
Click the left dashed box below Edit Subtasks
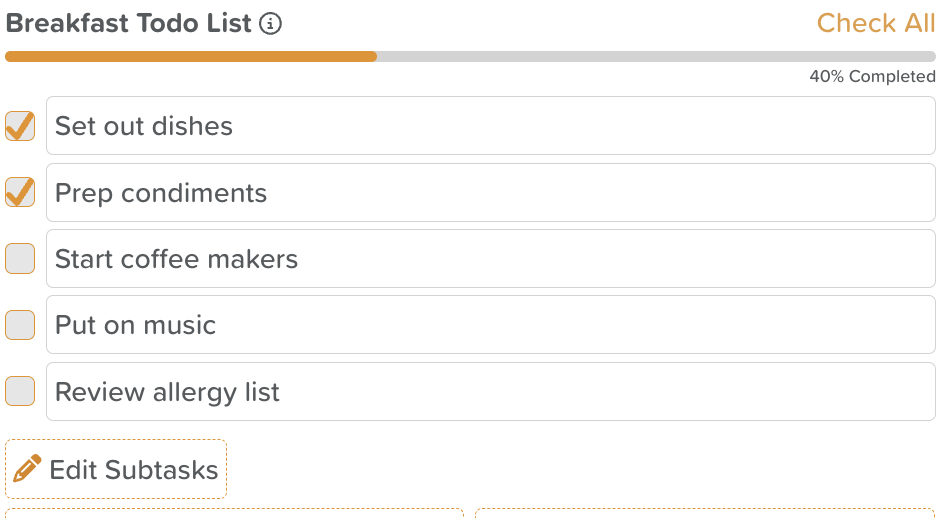point(234,513)
